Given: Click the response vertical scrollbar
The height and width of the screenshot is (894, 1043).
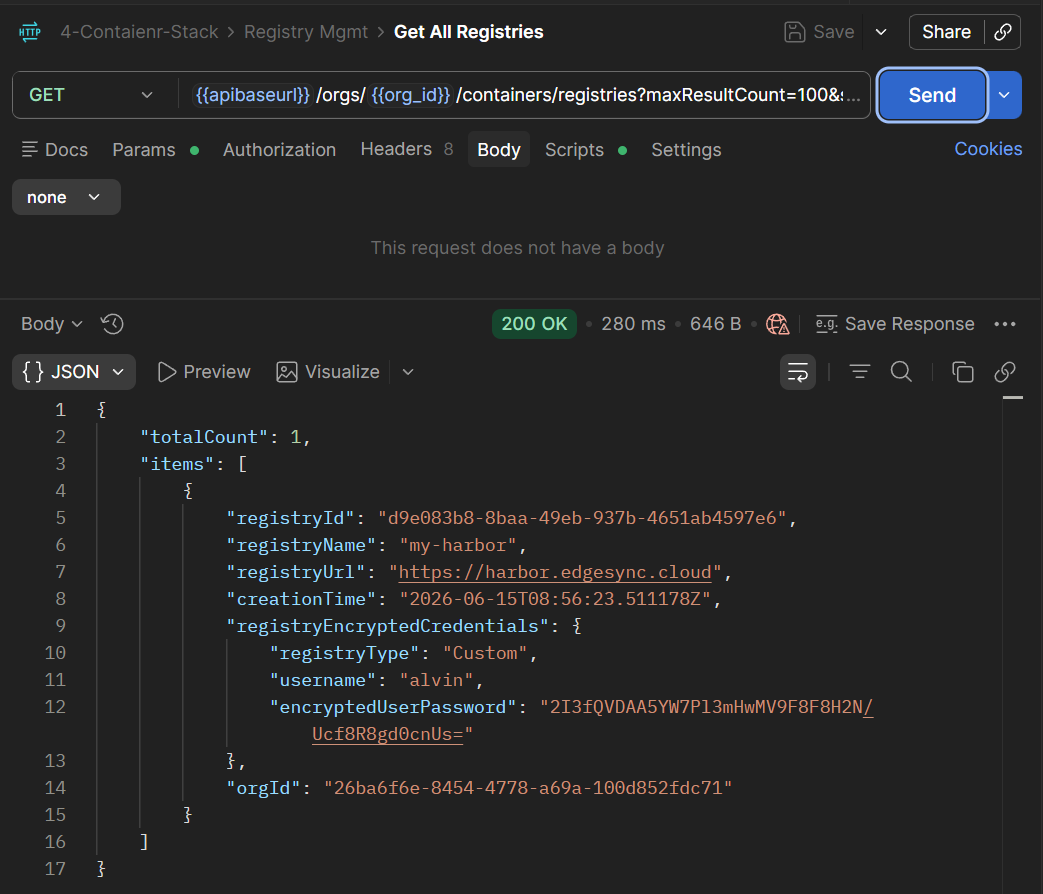Looking at the screenshot, I should (x=1012, y=645).
